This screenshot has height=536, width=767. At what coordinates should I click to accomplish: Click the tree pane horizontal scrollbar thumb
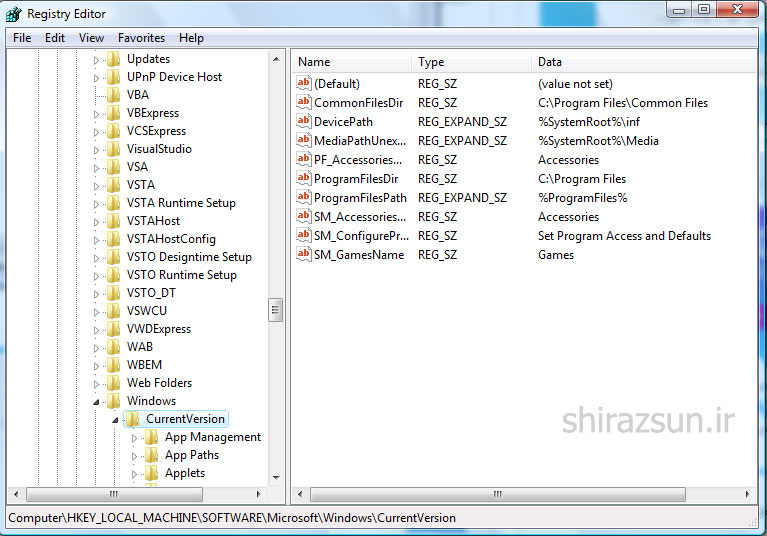[114, 494]
